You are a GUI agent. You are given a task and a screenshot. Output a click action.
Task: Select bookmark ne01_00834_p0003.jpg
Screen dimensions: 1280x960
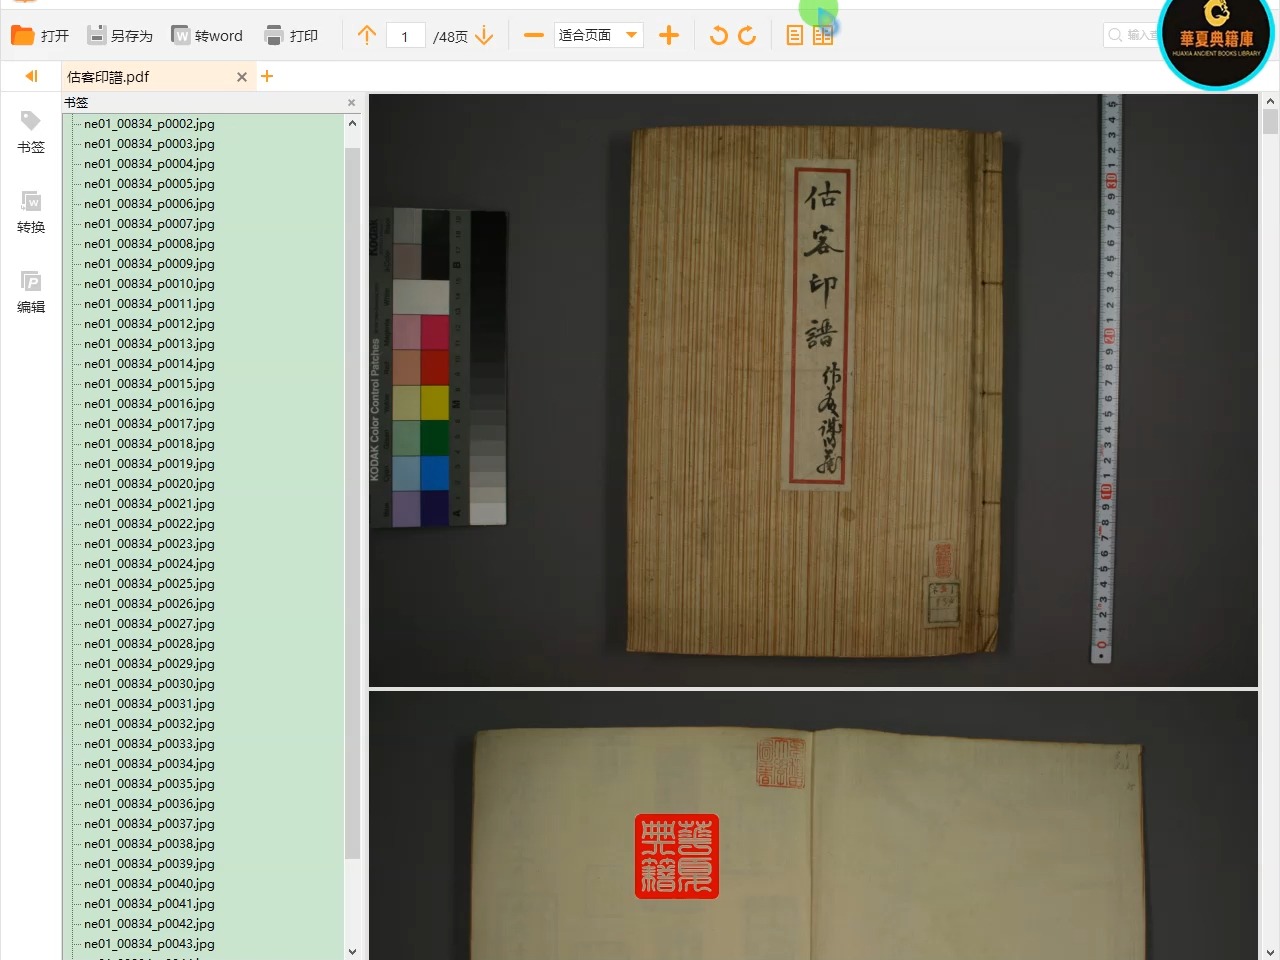[x=149, y=144]
